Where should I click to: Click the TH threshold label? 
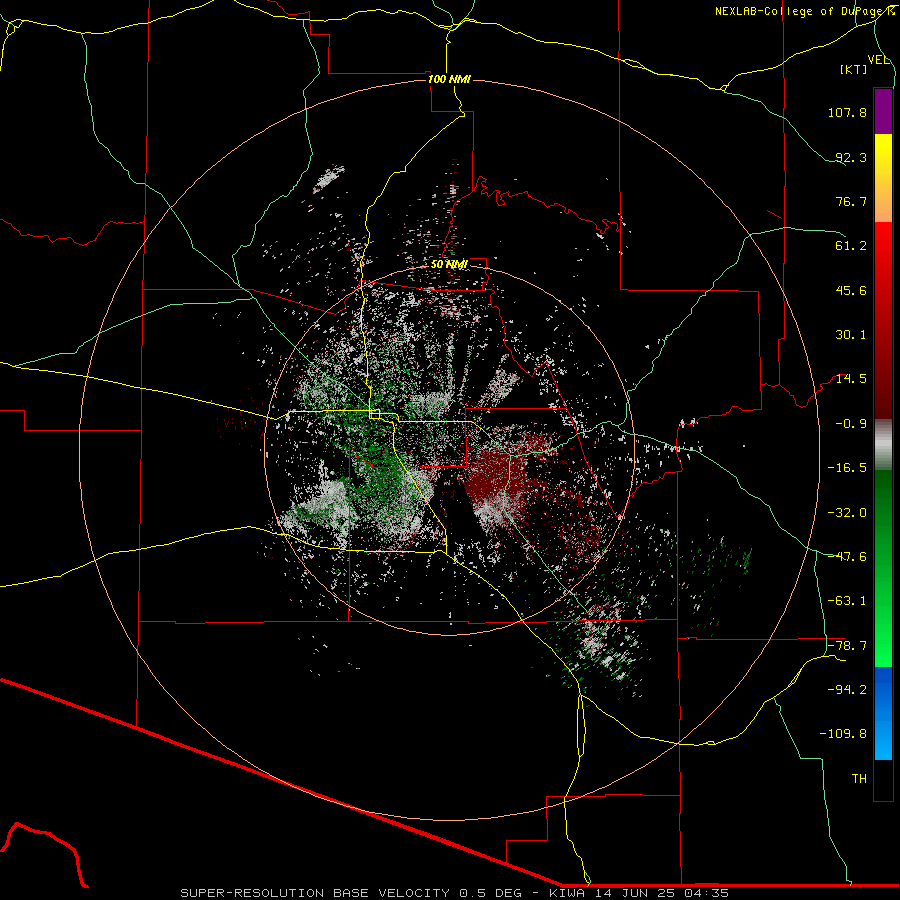[x=859, y=779]
